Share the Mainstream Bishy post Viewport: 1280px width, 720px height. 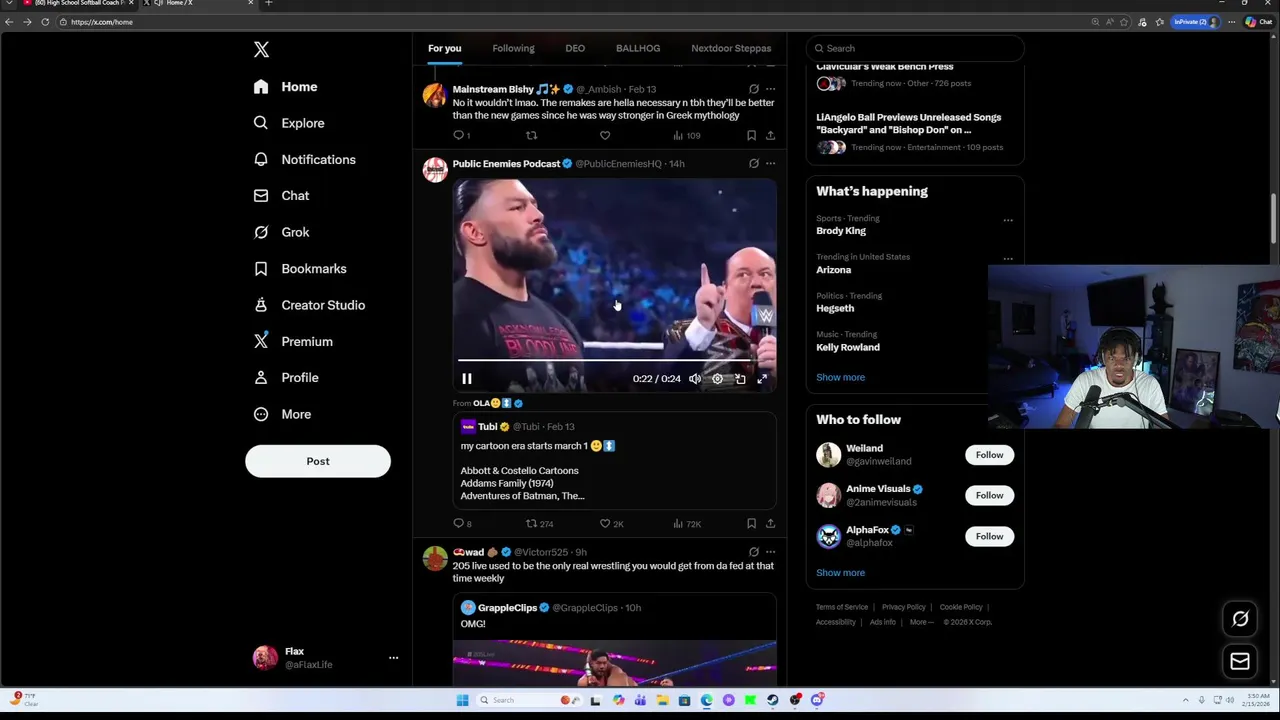click(770, 135)
